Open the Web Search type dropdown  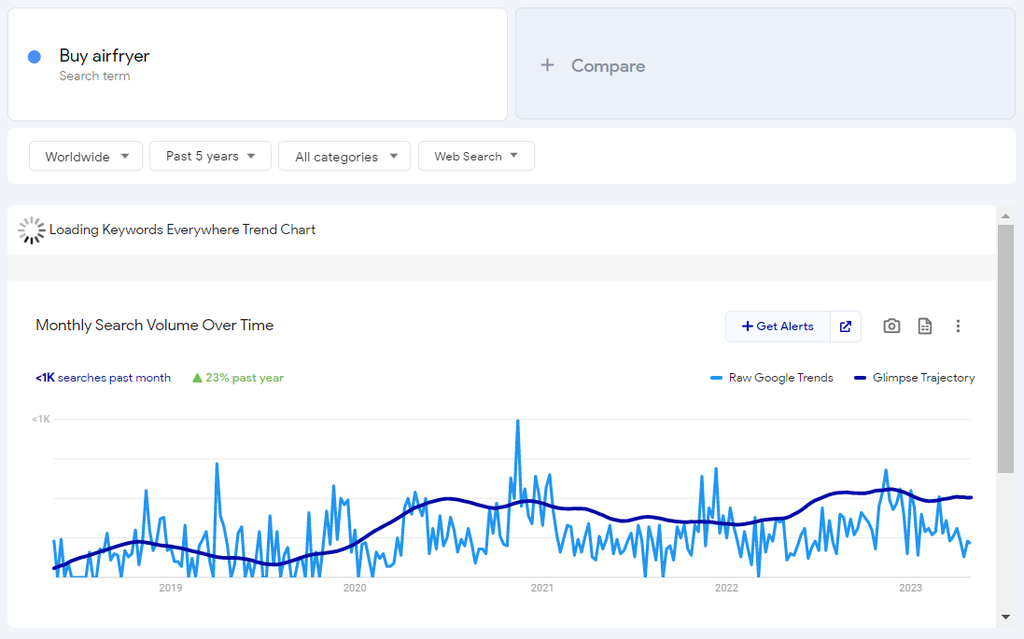click(x=476, y=156)
